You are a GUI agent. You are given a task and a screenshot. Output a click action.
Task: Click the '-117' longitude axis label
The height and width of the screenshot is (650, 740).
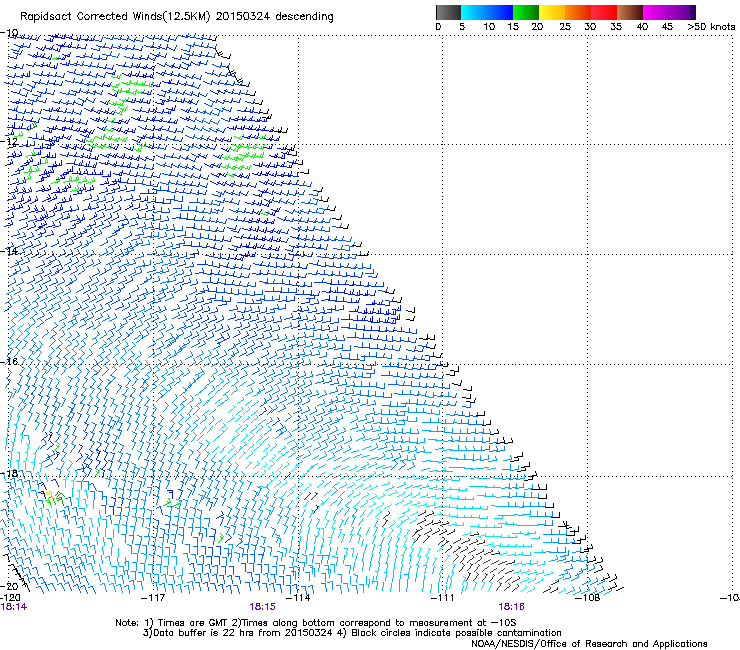(x=153, y=598)
